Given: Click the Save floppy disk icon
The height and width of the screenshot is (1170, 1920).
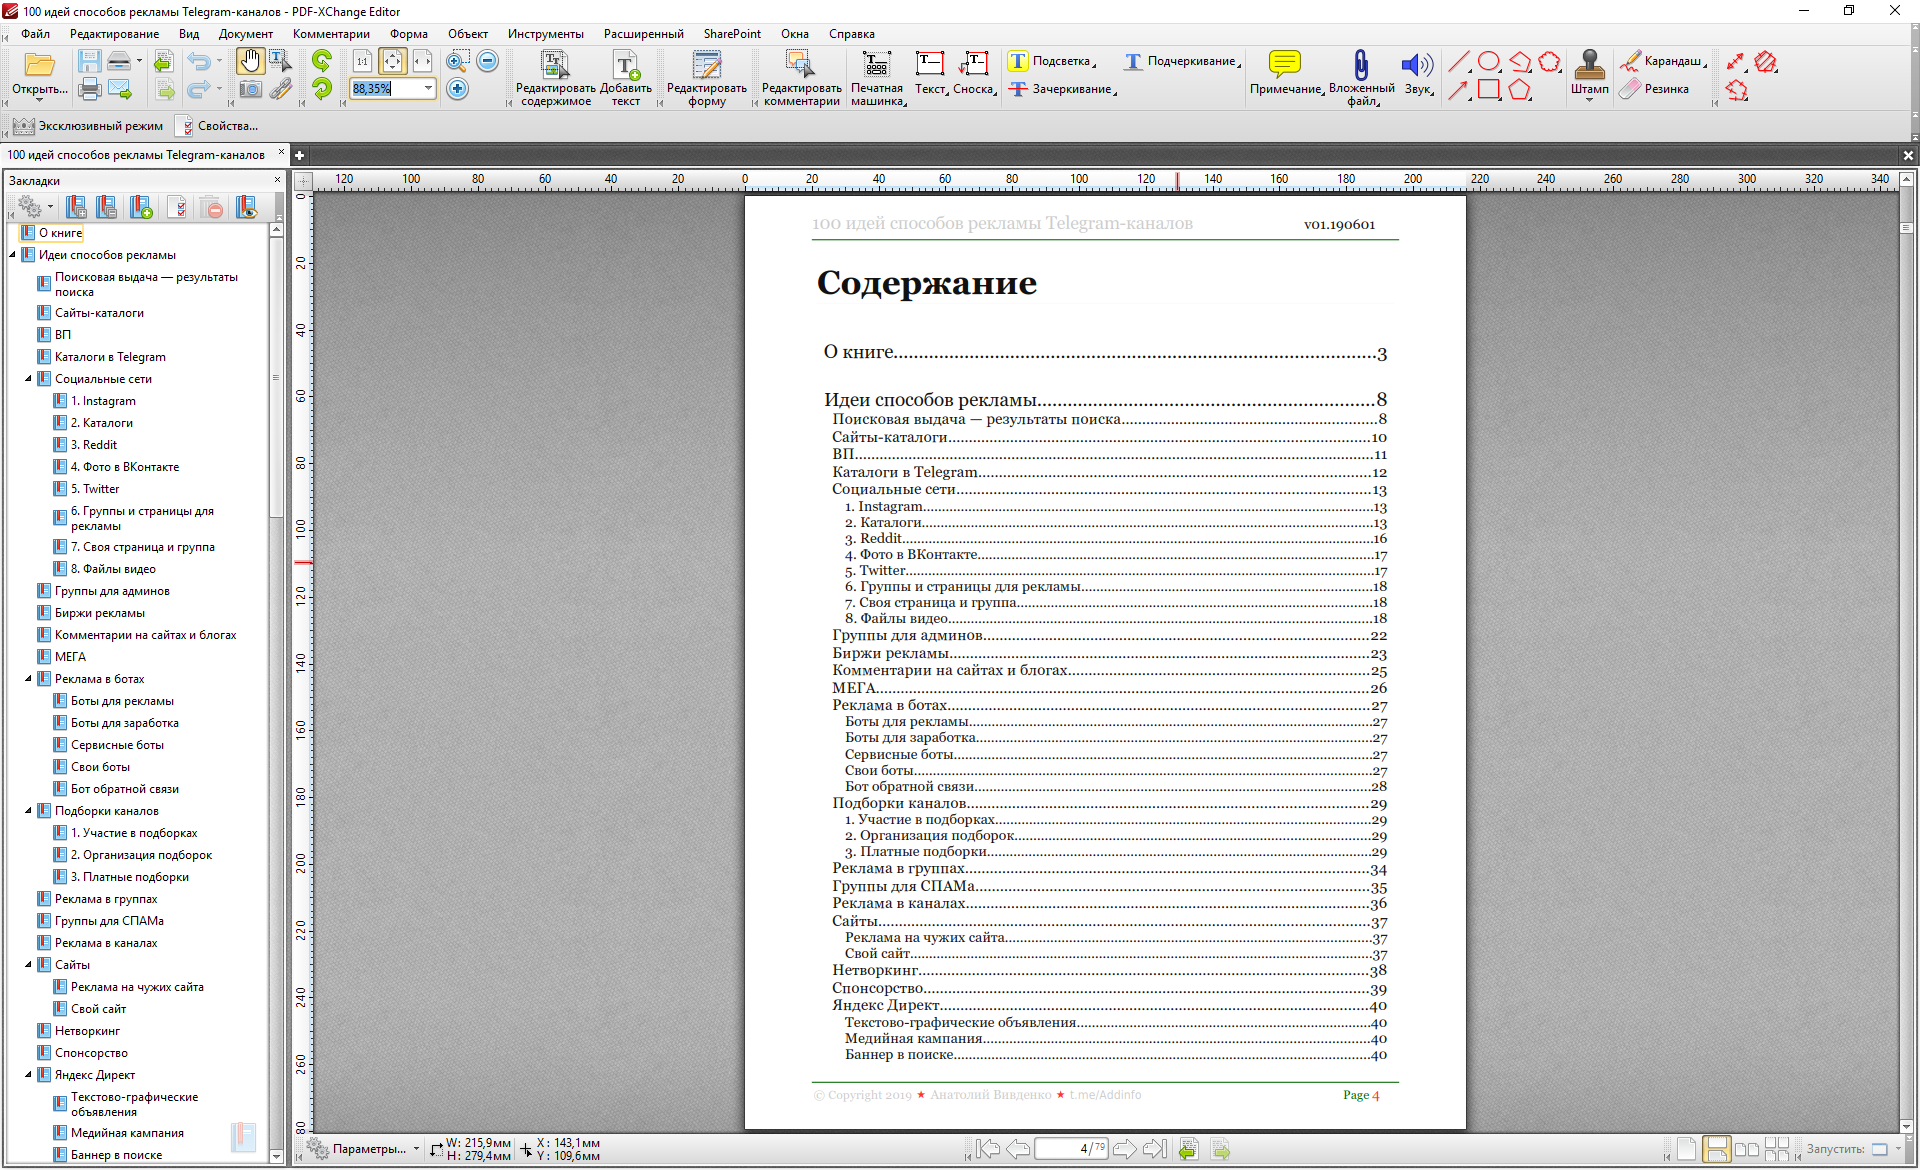Looking at the screenshot, I should click(90, 62).
